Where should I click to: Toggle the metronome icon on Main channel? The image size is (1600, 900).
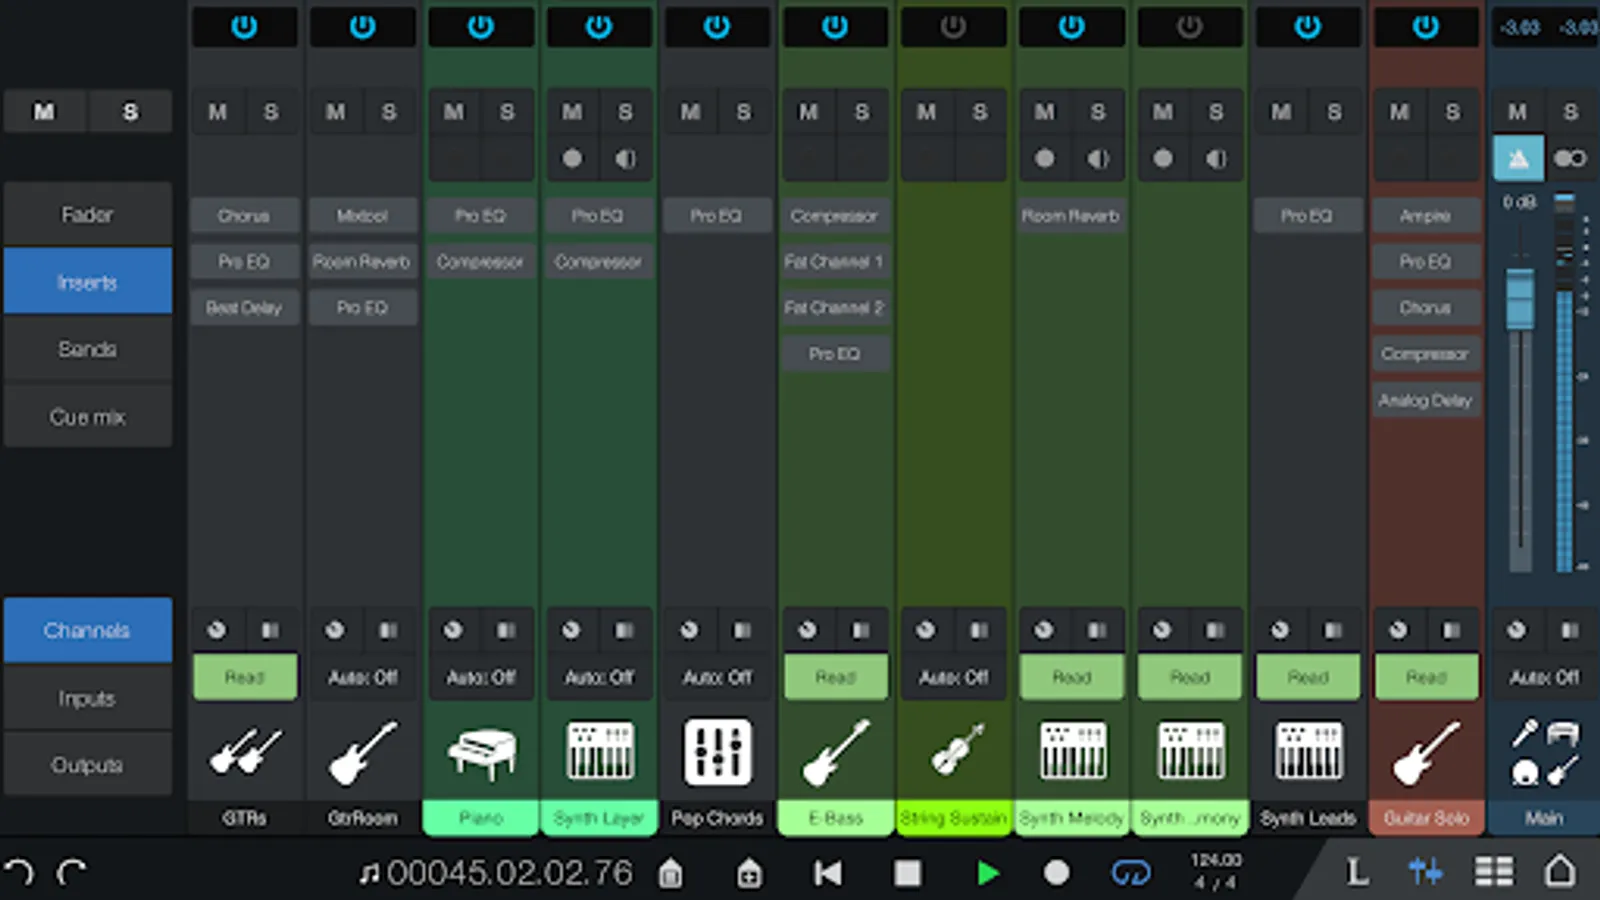1518,158
